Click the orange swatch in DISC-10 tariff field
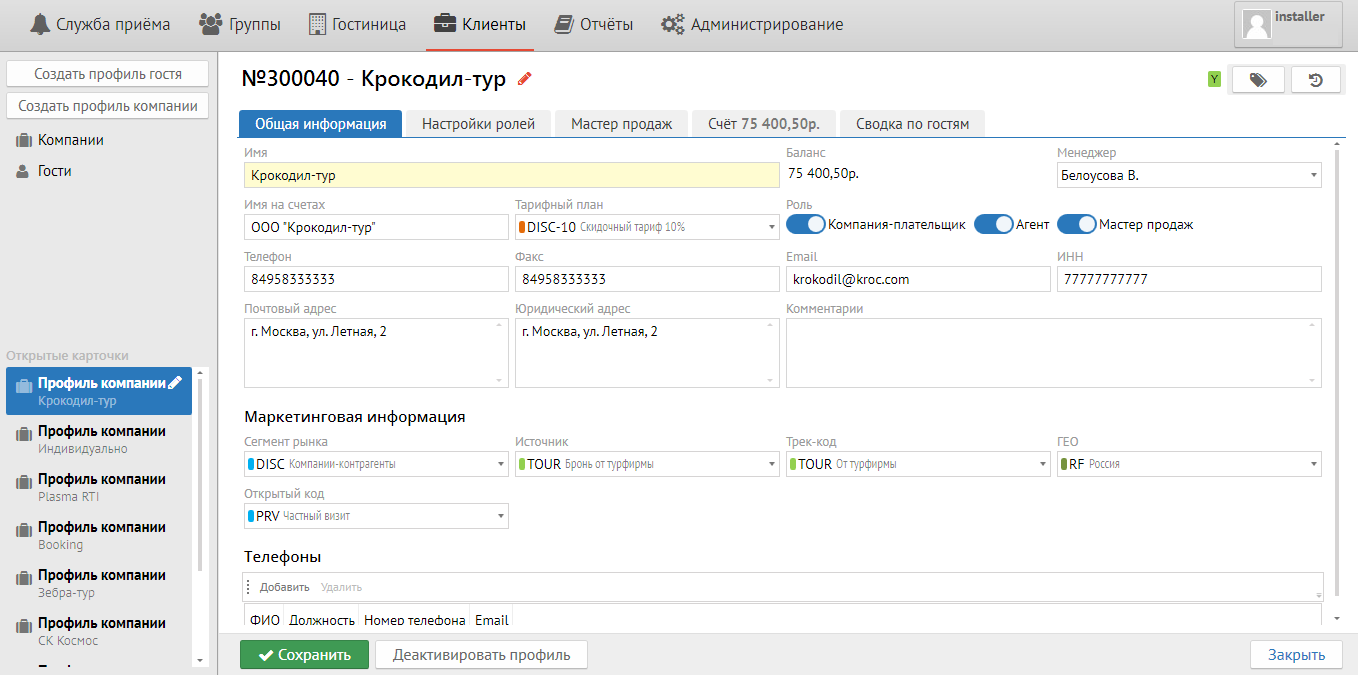 (x=522, y=227)
